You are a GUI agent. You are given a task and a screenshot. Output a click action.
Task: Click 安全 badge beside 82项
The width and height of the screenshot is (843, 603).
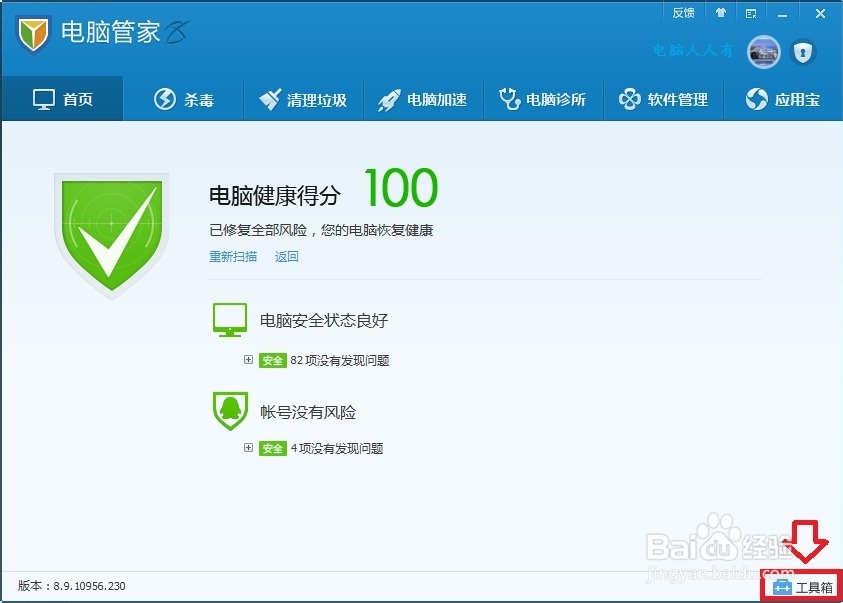(x=273, y=360)
